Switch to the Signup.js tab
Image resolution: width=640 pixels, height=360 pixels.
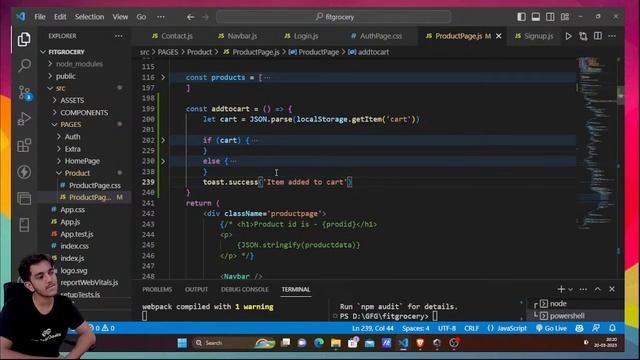534,36
